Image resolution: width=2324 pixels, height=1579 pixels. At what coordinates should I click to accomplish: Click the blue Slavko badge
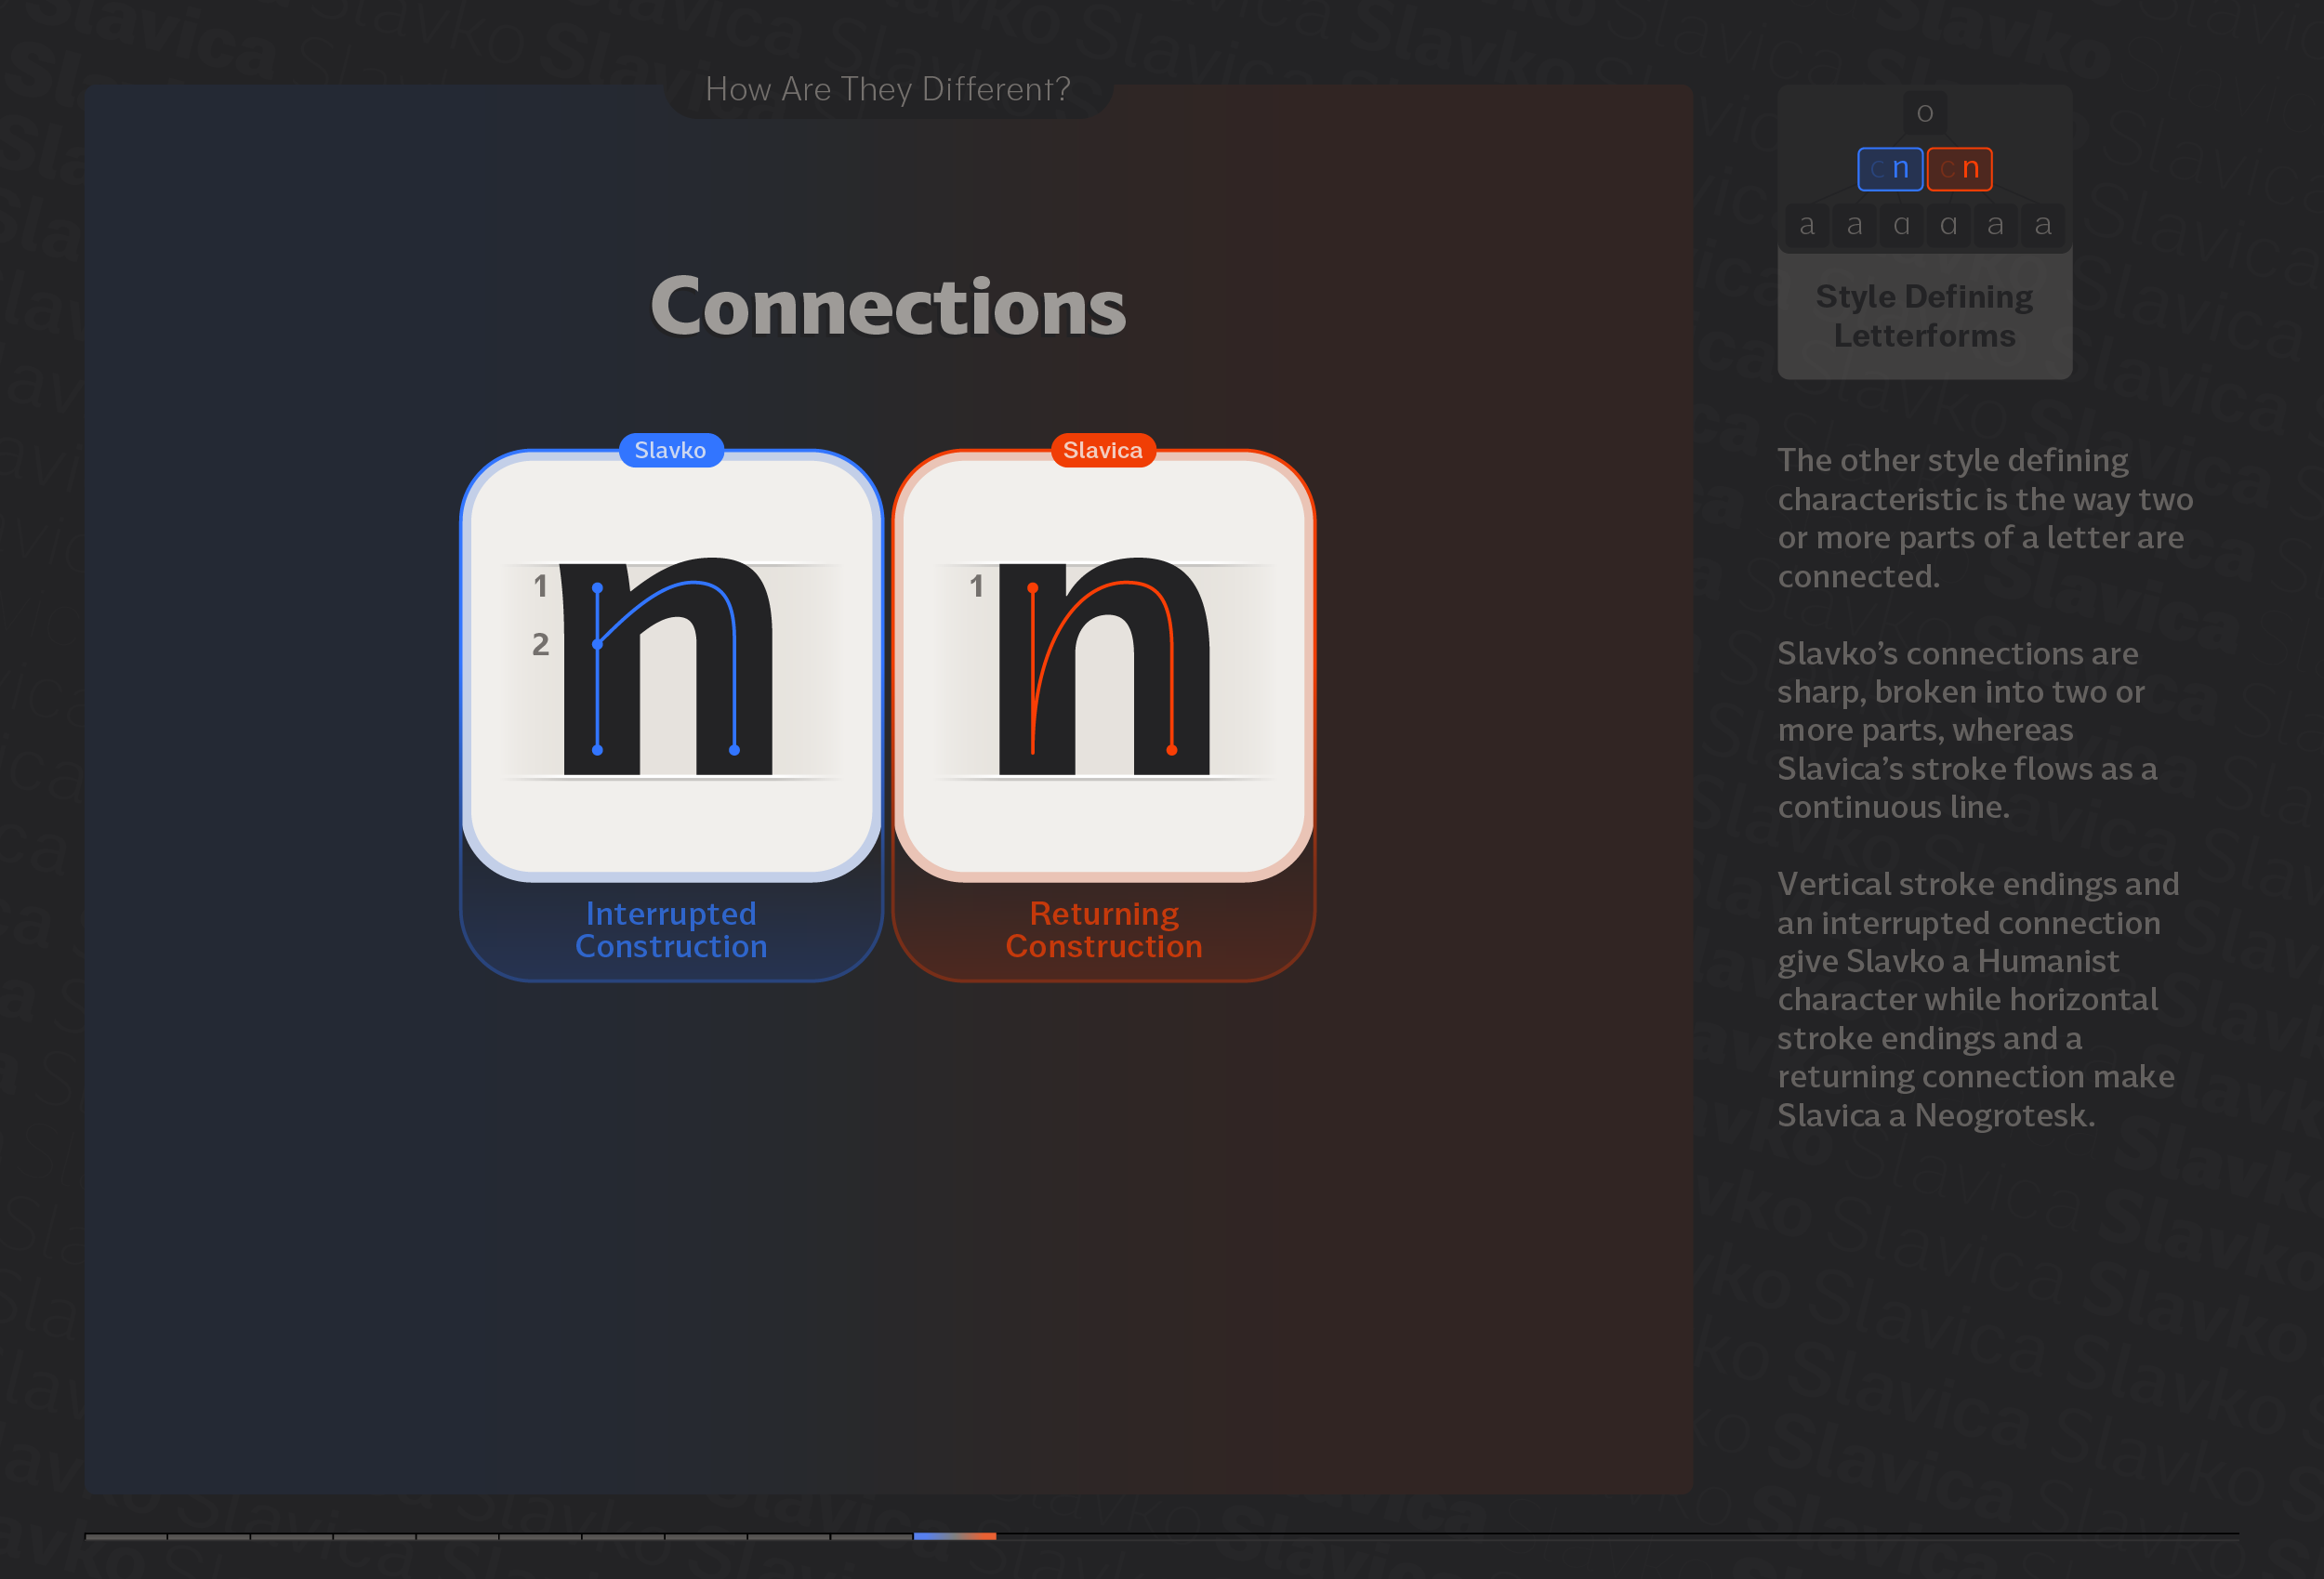pos(670,450)
